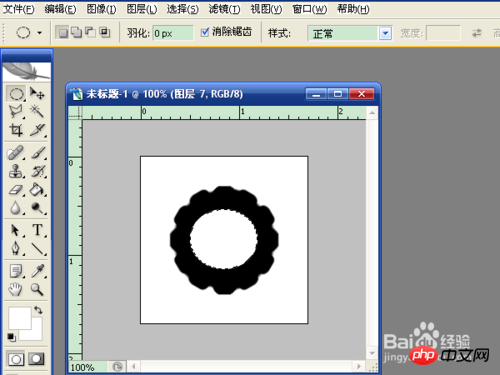The image size is (500, 375).
Task: Maximize the 未标题-1 document window
Action: [338, 94]
